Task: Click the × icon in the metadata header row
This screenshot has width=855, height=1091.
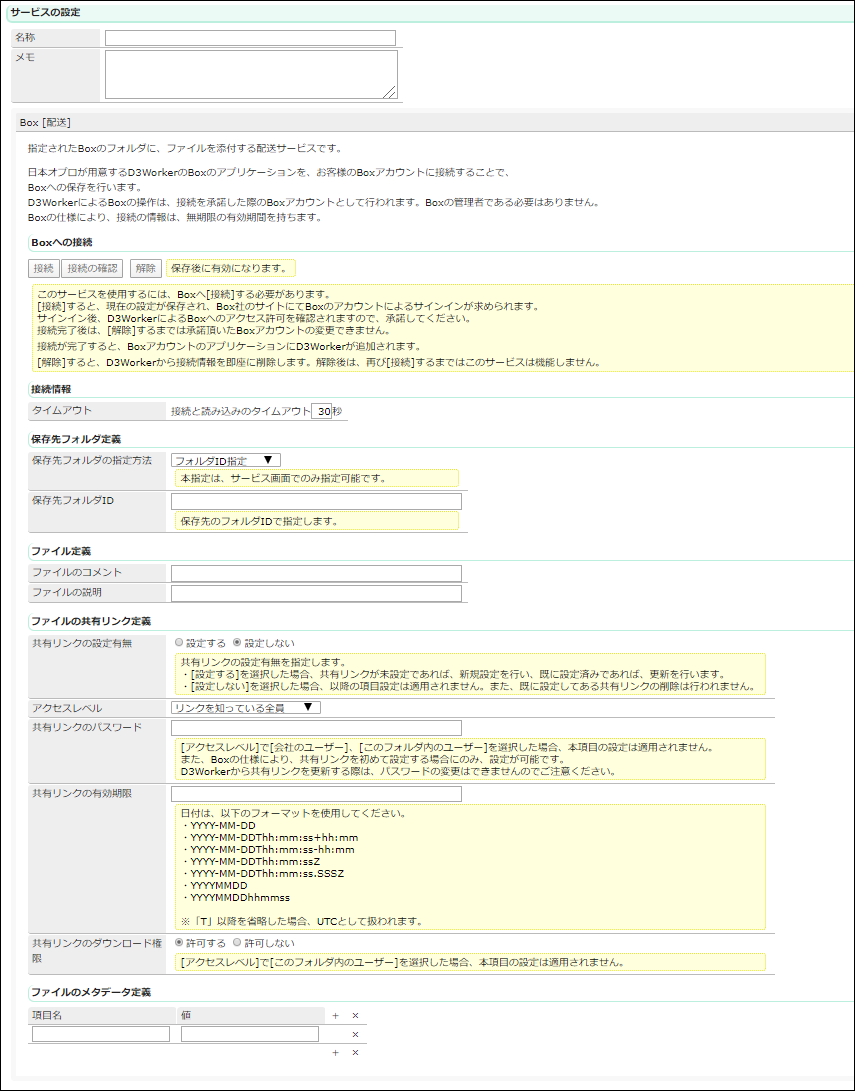Action: coord(355,1015)
